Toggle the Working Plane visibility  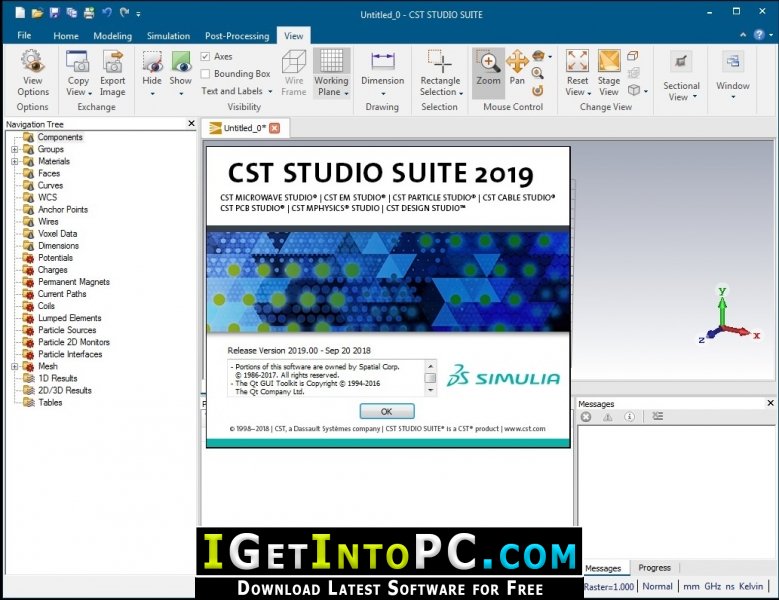click(x=331, y=73)
